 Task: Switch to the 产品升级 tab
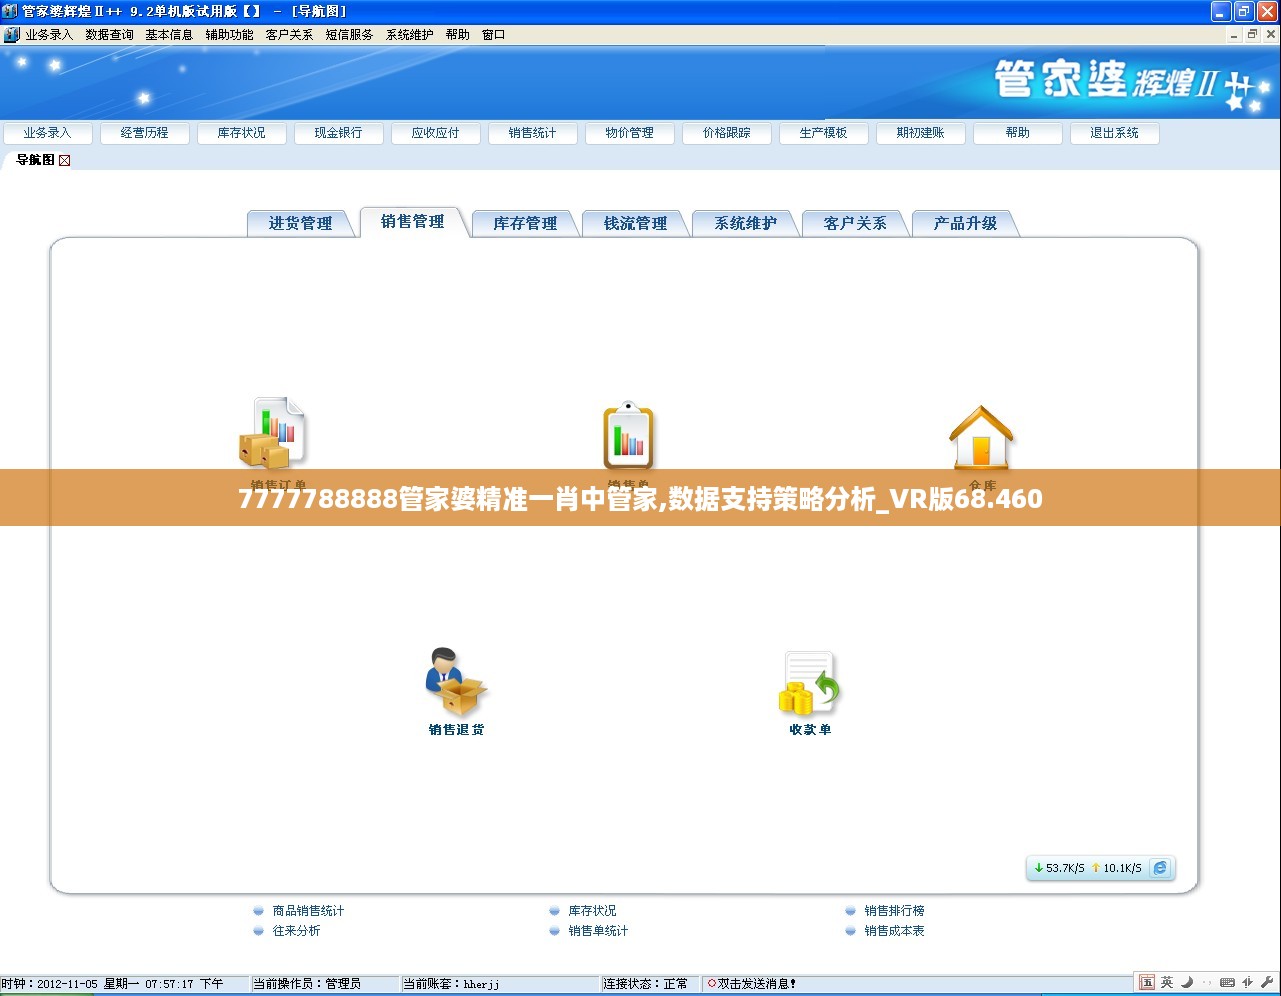pyautogui.click(x=965, y=224)
